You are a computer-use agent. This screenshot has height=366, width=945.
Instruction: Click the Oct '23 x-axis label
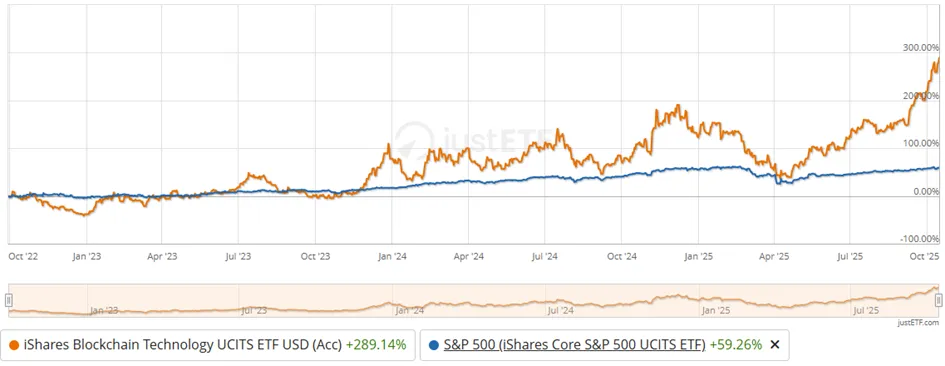coord(316,256)
